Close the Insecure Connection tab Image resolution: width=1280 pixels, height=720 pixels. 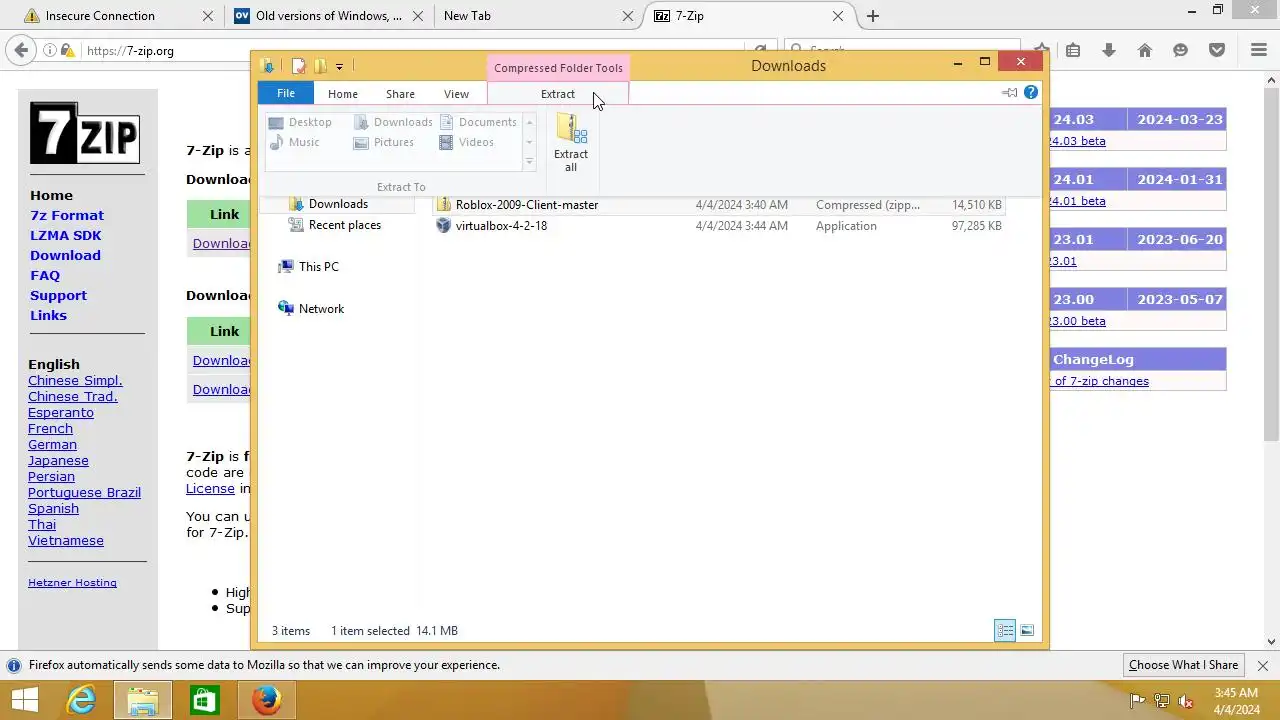click(208, 16)
